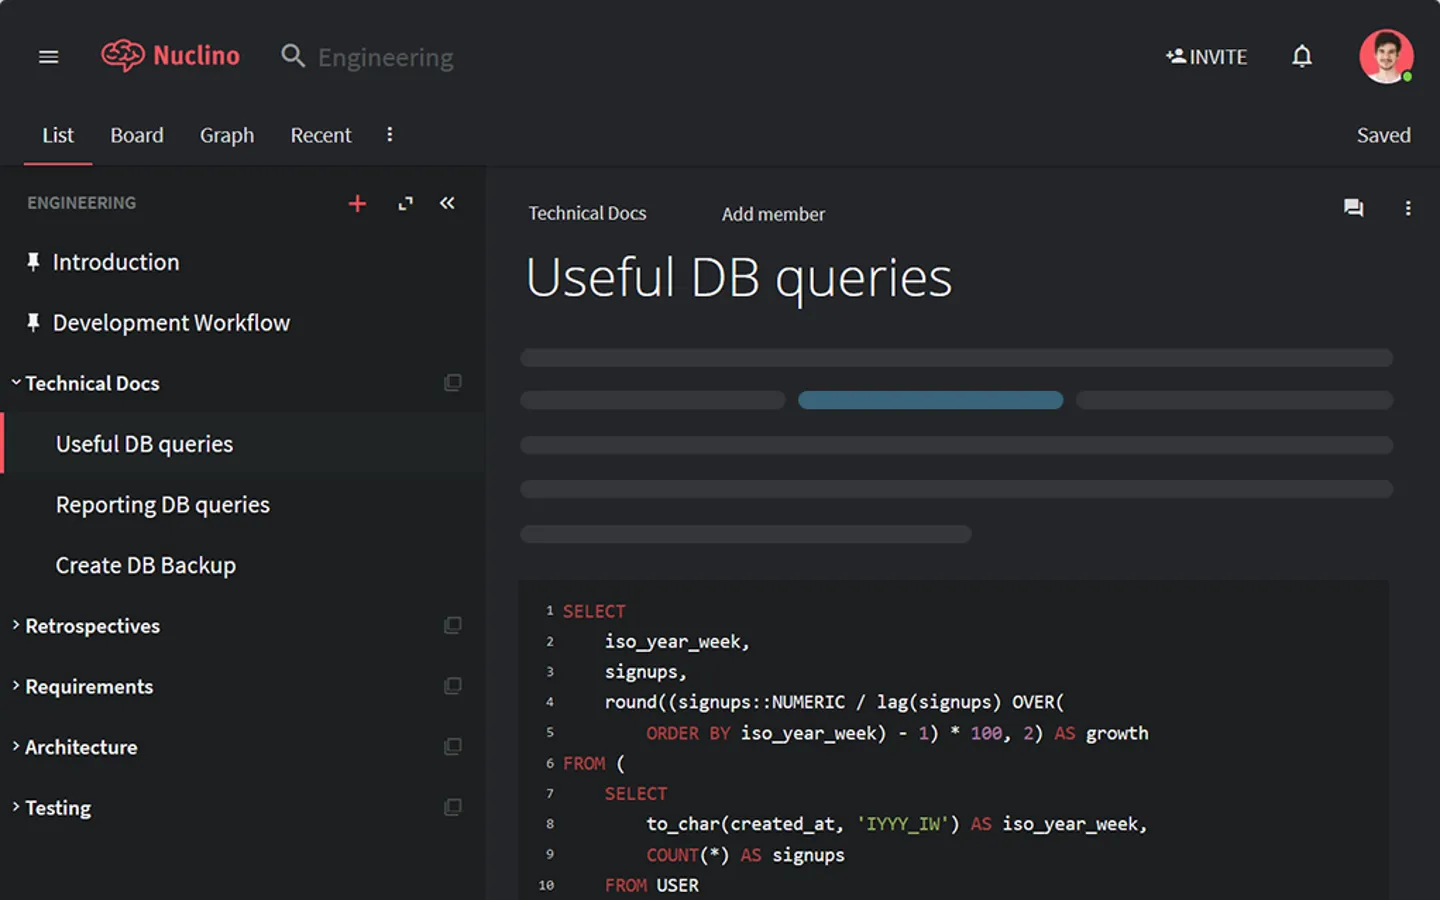Click the blue highlighted placeholder bar
Image resolution: width=1440 pixels, height=900 pixels.
click(930, 400)
